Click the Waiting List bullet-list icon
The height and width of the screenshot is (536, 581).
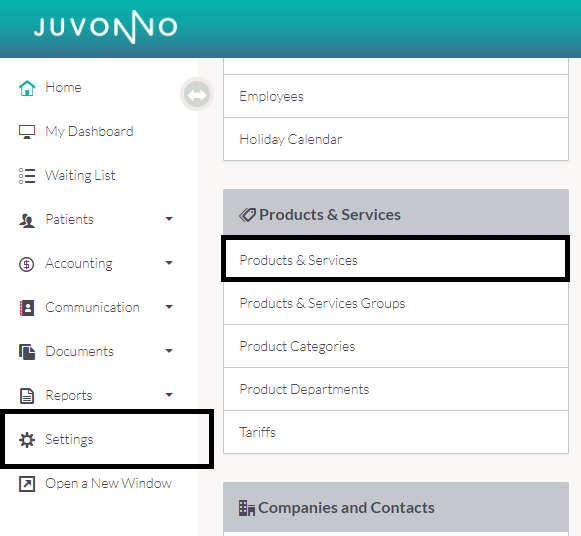pyautogui.click(x=27, y=176)
